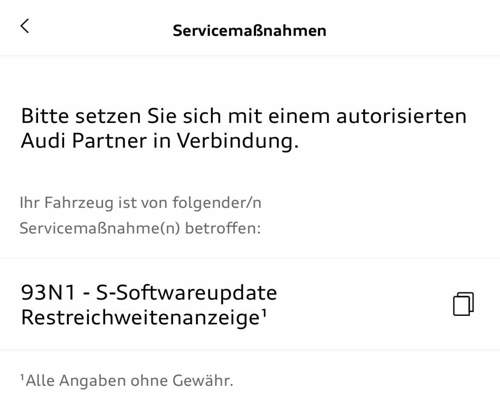Screen dimensions: 500x411
Task: Tap the footnote marker before 'Alle Angaben'
Action: 22,377
